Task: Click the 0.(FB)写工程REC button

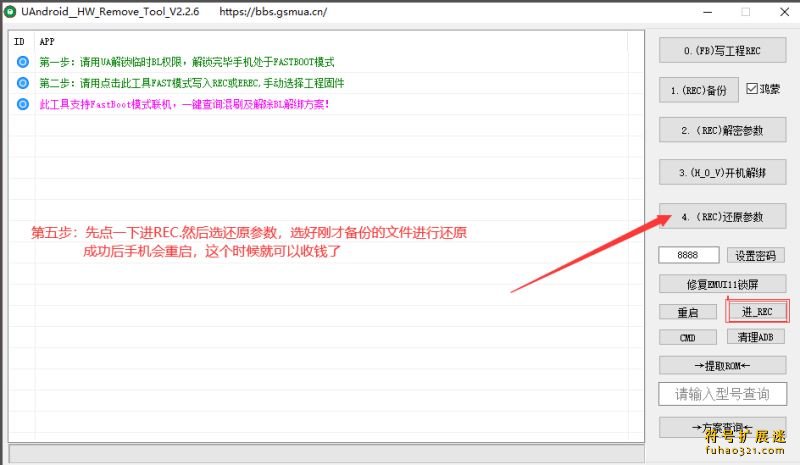Action: (722, 50)
